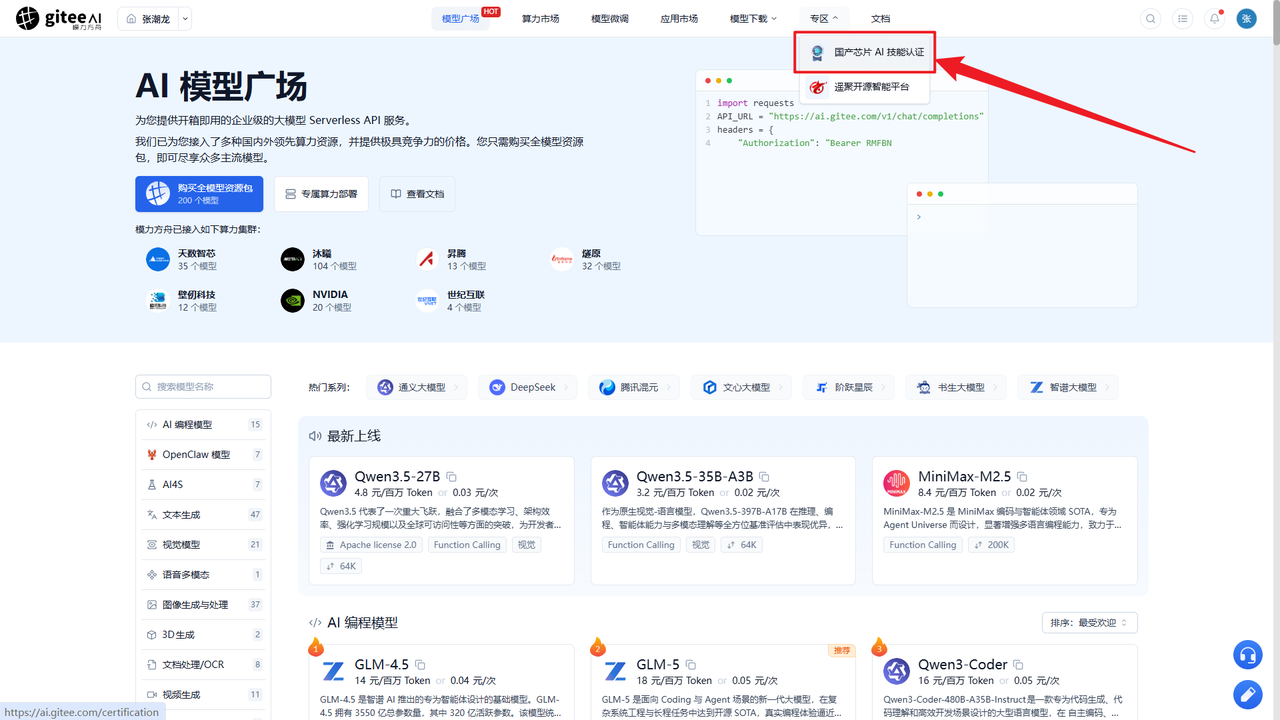Viewport: 1280px width, 720px height.
Task: Filter by 视频生成 category
Action: point(203,695)
